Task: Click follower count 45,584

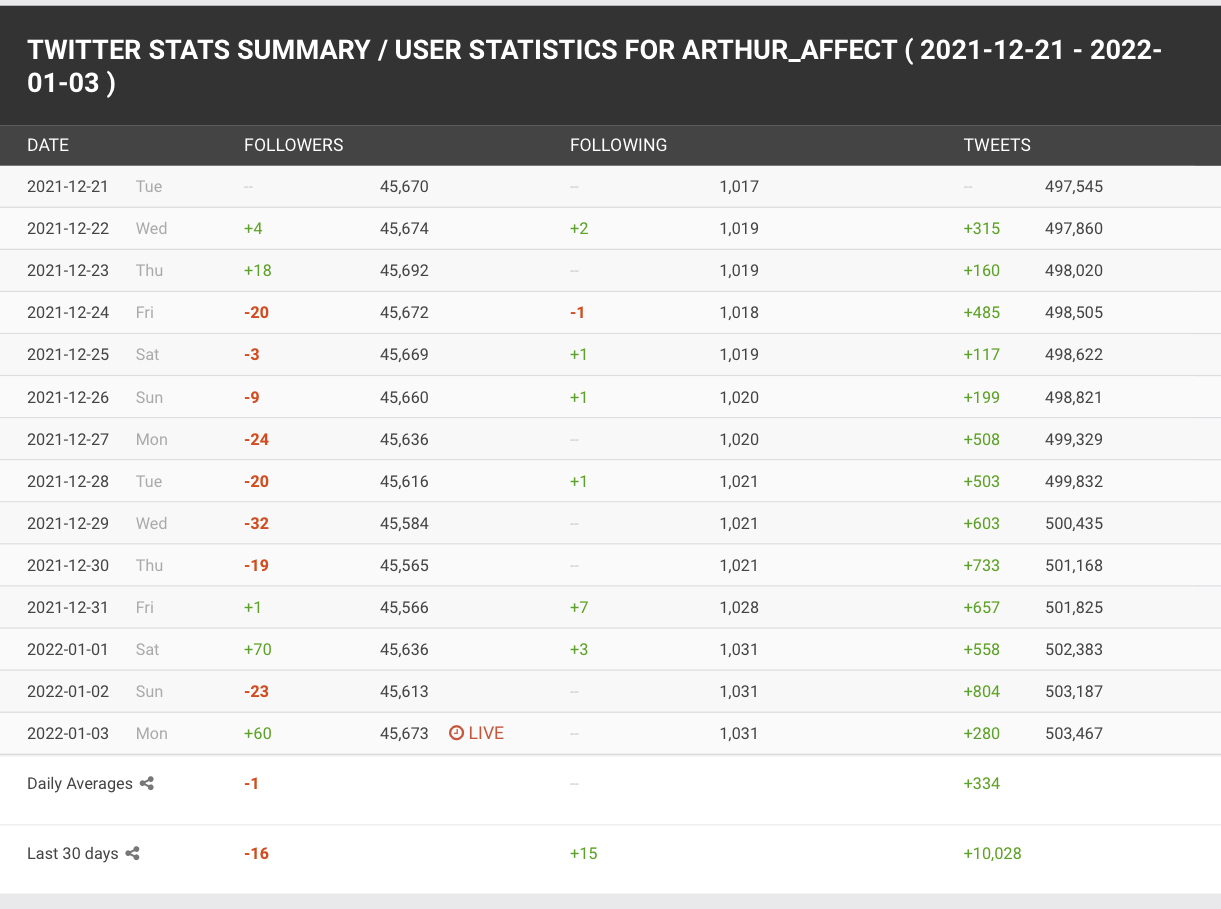Action: pos(404,523)
